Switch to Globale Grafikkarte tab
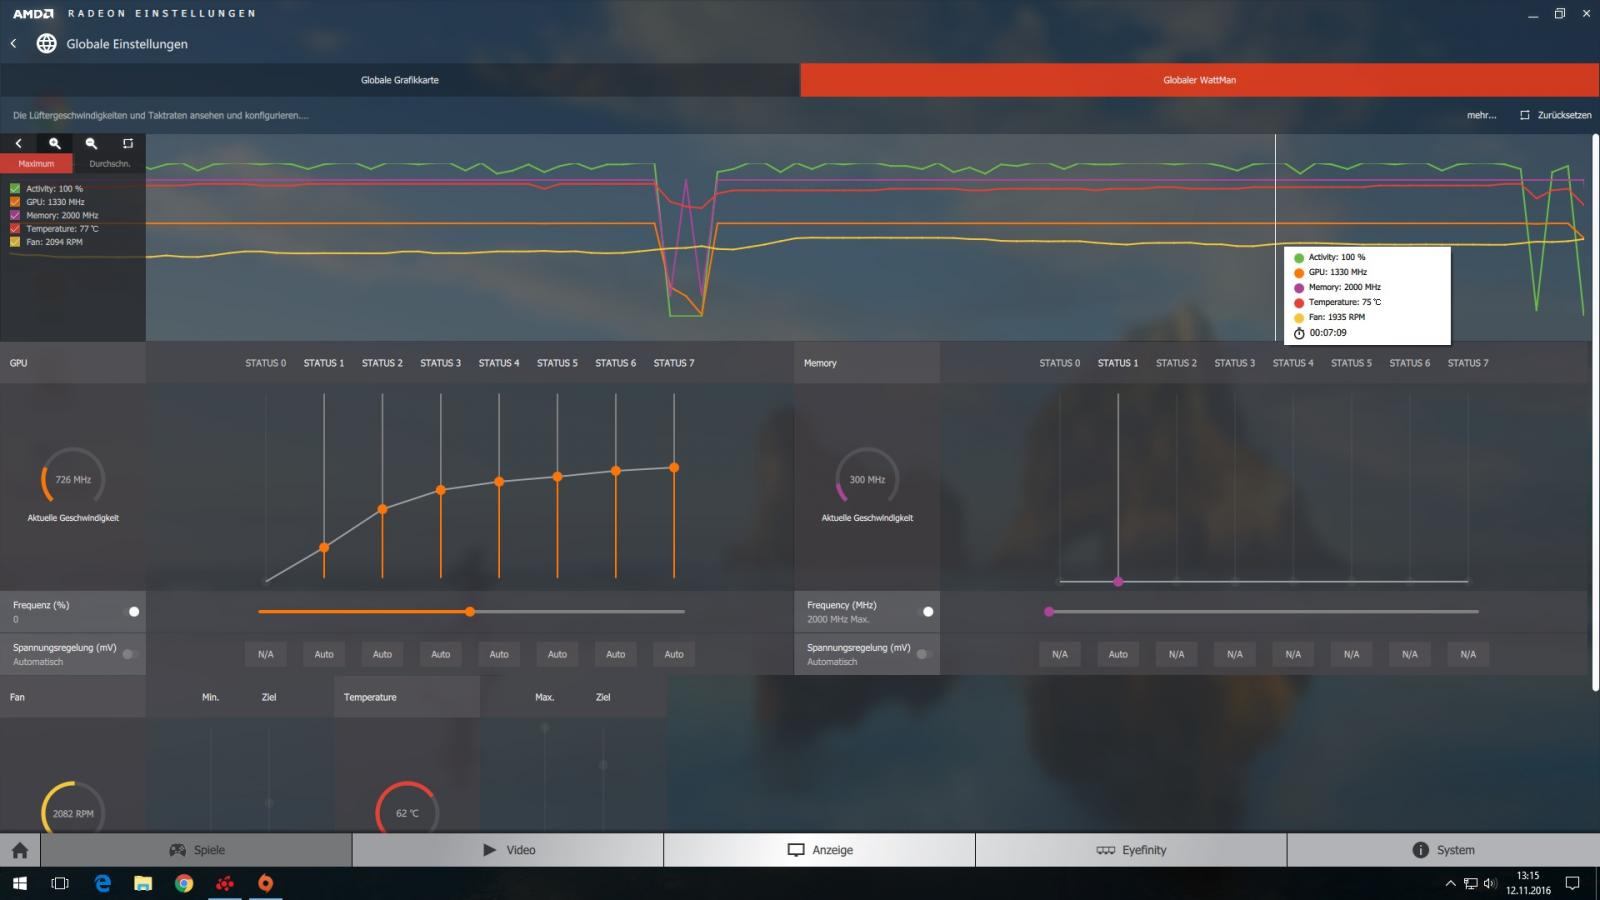 [400, 80]
